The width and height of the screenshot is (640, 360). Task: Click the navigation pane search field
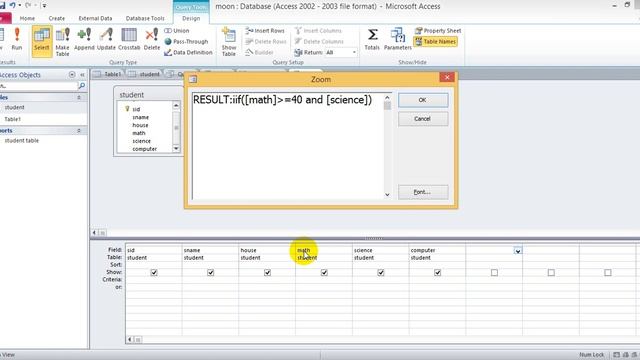coord(38,86)
